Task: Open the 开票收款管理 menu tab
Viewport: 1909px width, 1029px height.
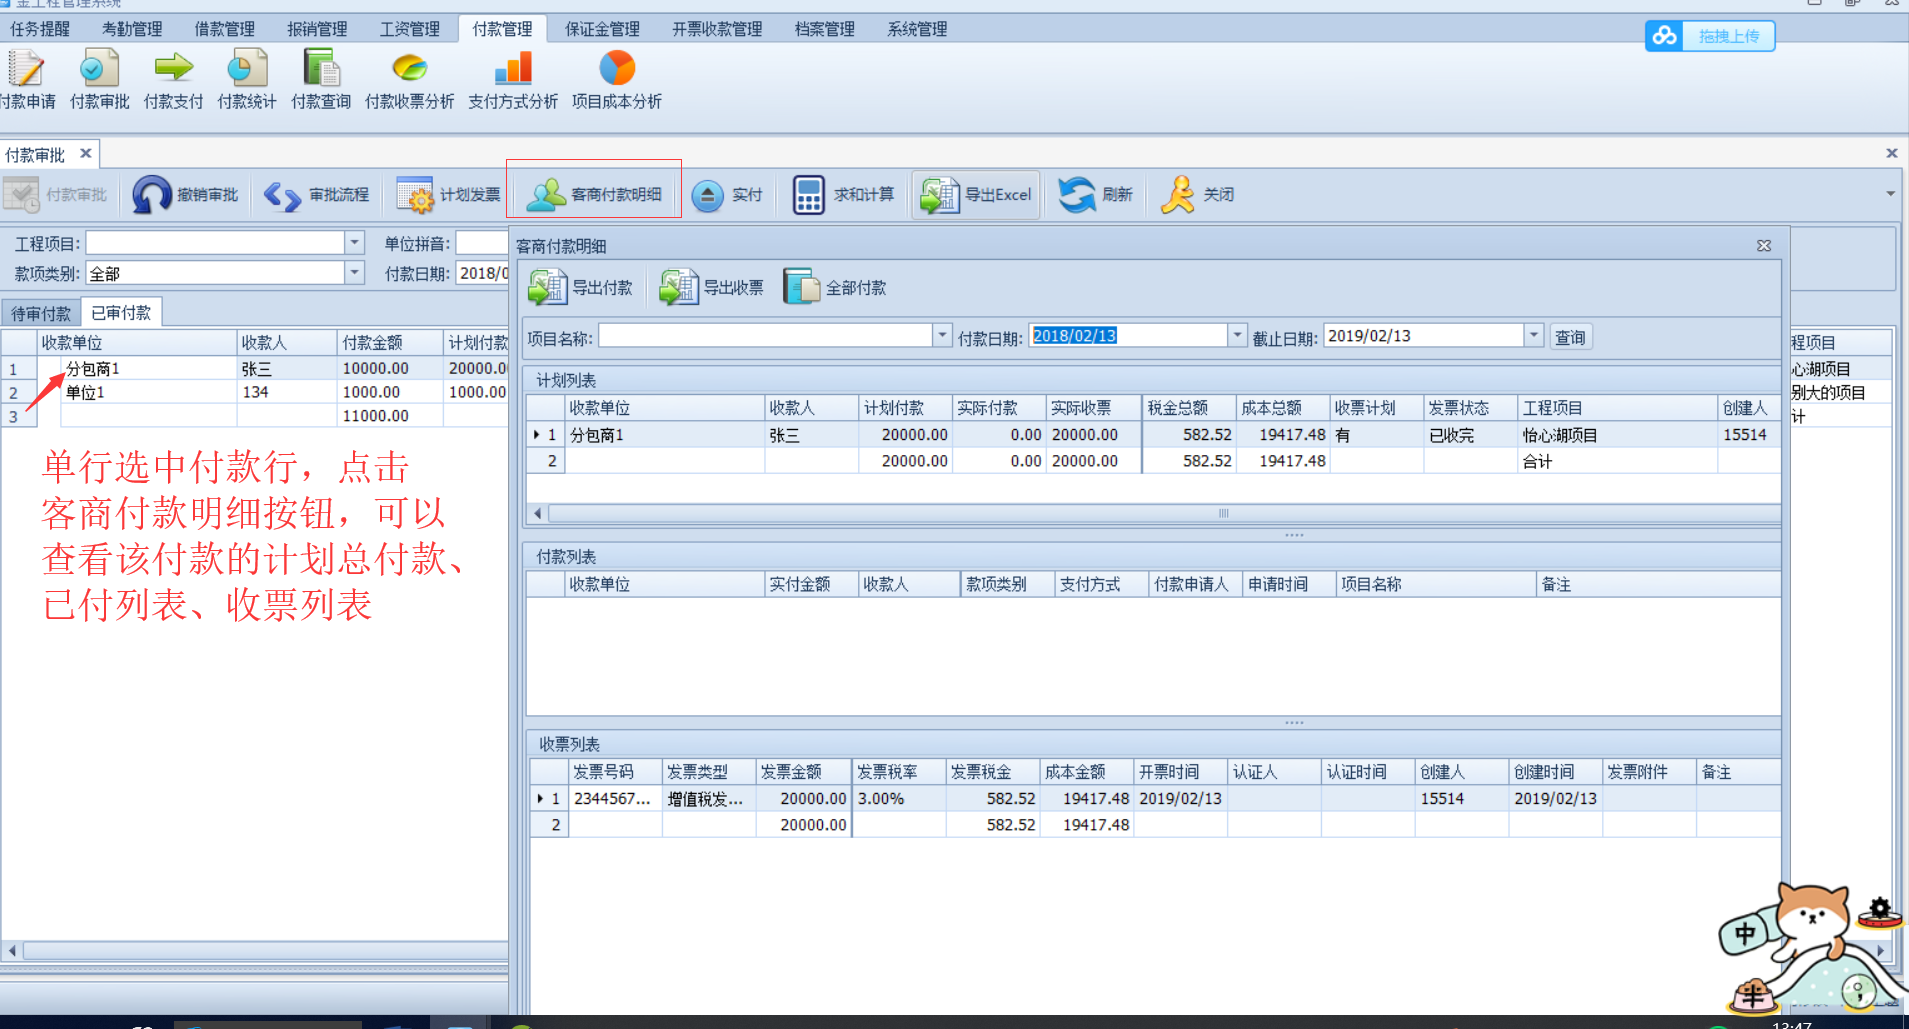Action: tap(717, 29)
